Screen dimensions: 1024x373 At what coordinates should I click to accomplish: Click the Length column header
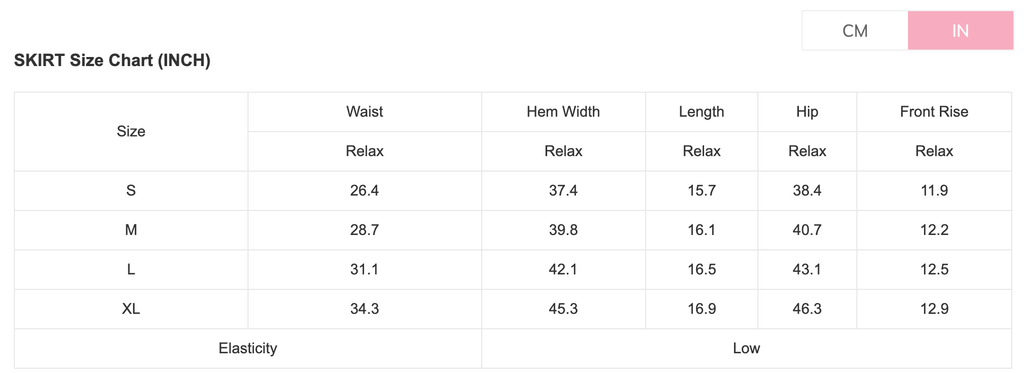pyautogui.click(x=701, y=112)
